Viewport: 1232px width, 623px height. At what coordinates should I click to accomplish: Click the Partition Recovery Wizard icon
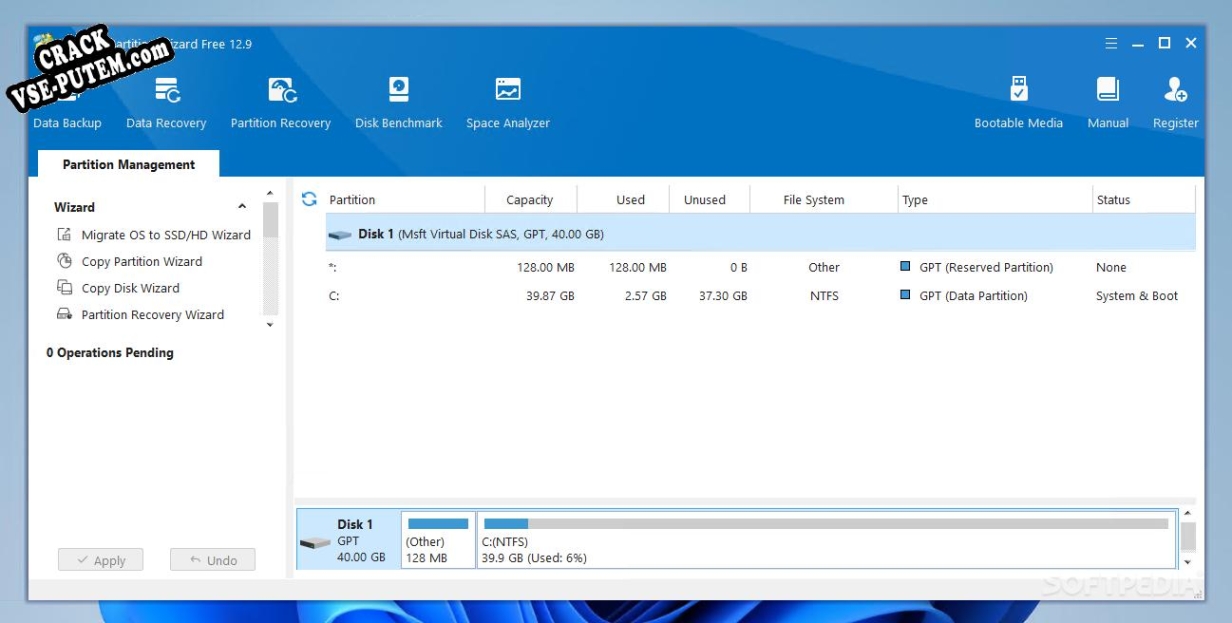pos(65,314)
